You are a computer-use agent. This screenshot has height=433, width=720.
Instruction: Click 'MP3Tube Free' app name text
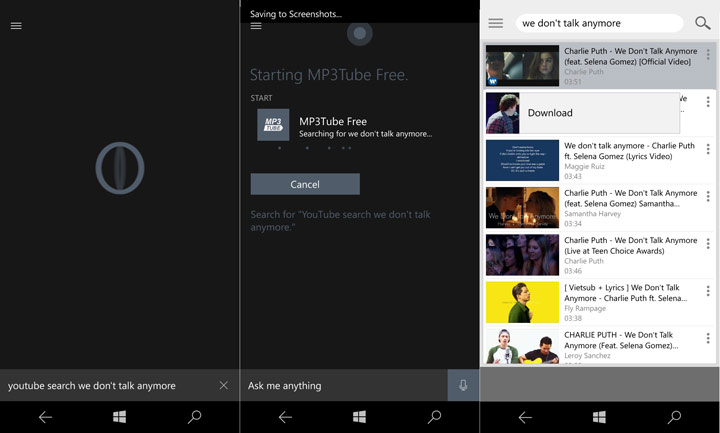point(333,121)
